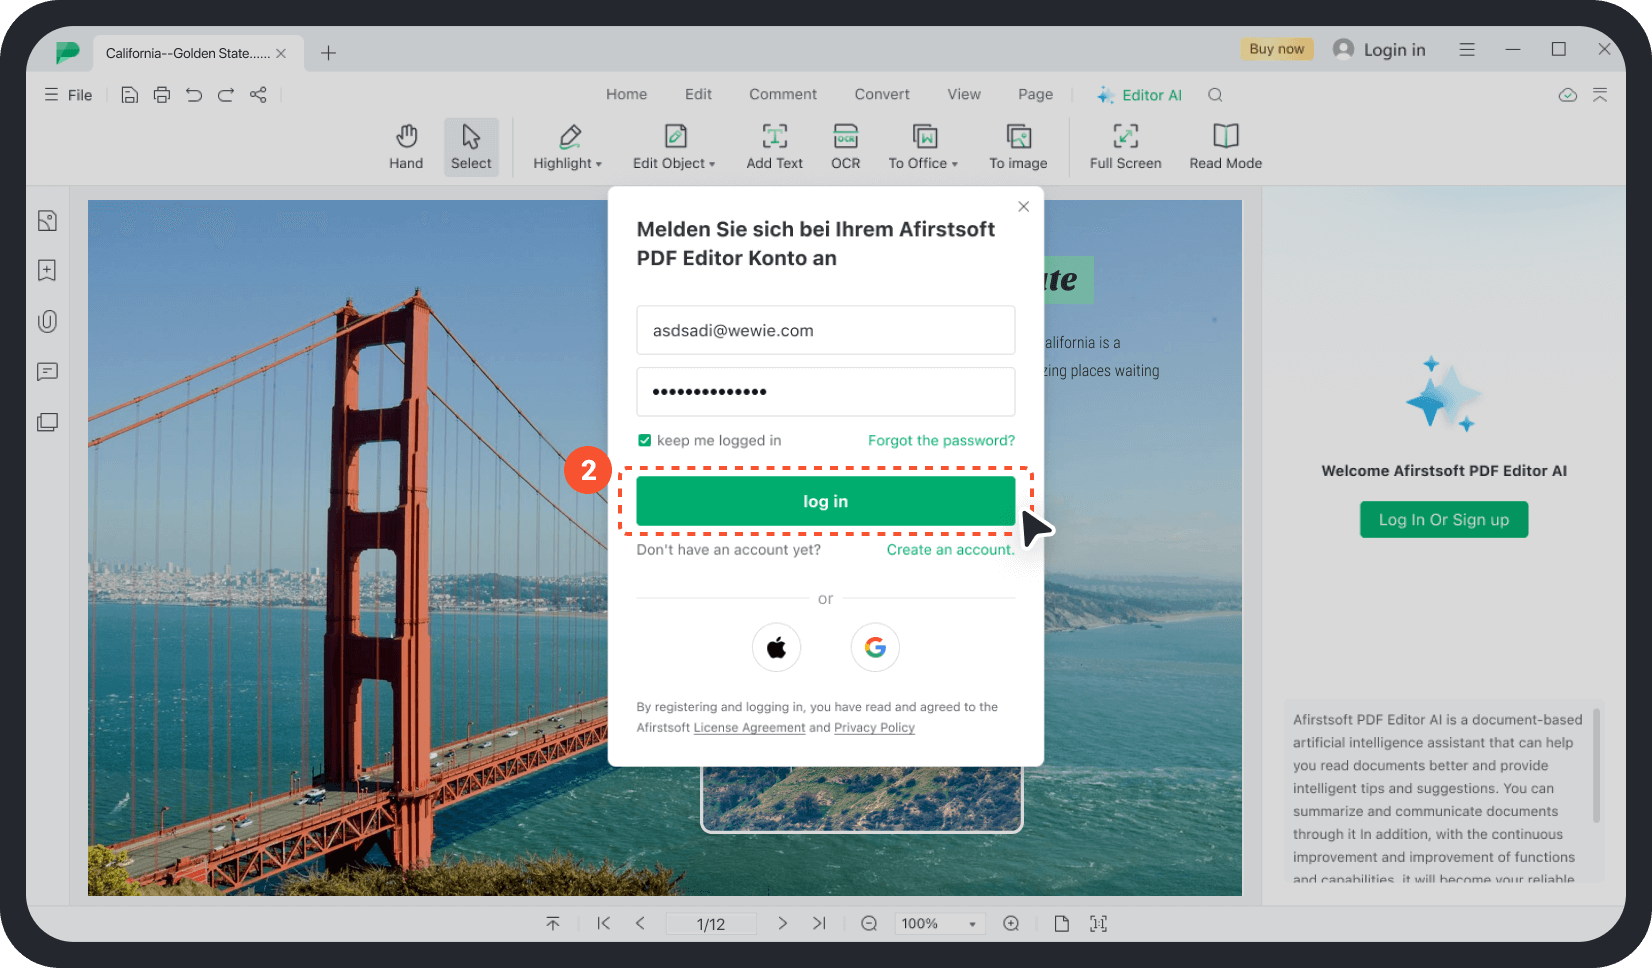
Task: Open the bookmarks panel in the left sidebar
Action: (47, 270)
